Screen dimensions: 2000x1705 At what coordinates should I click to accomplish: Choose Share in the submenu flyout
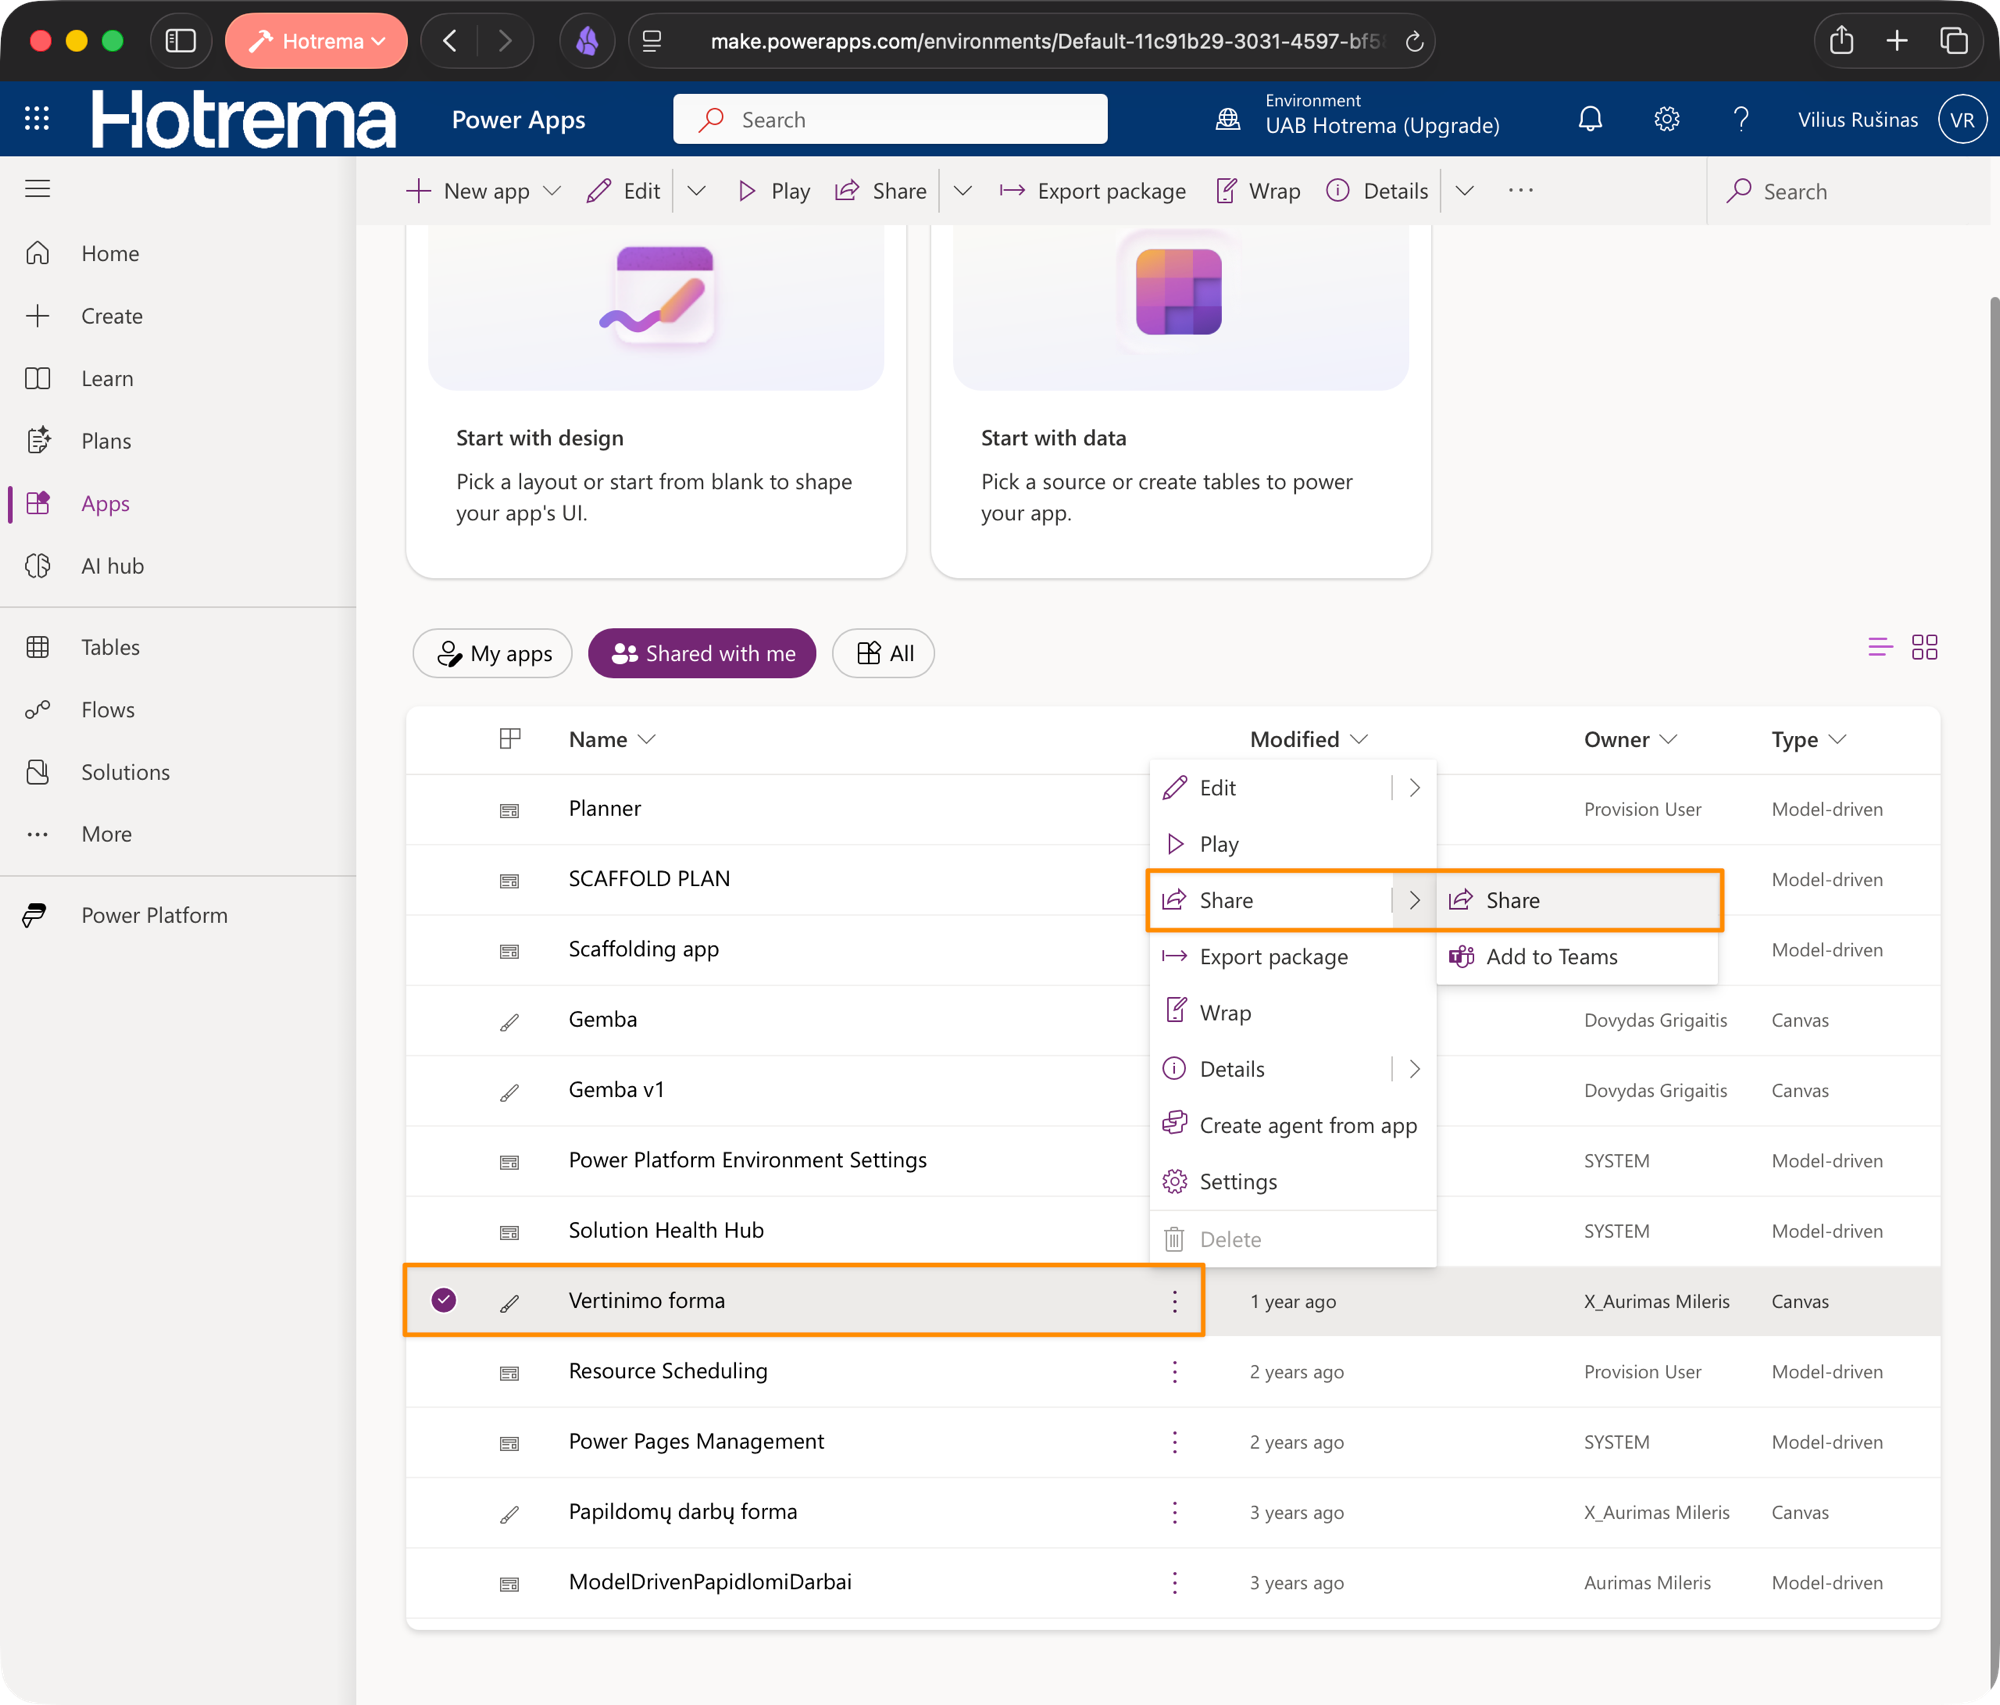pos(1578,900)
